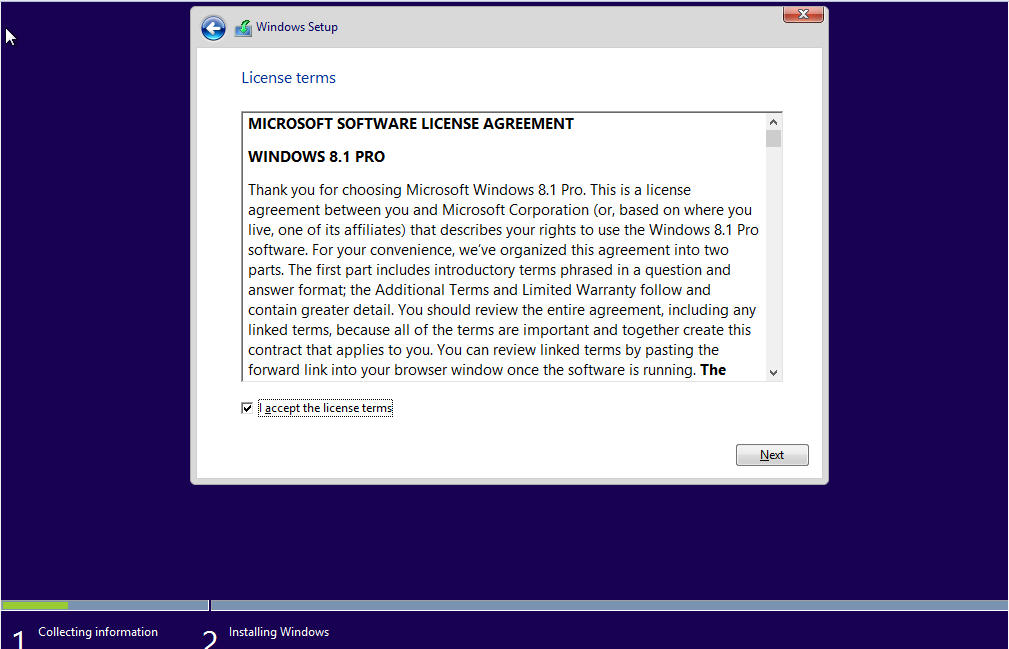Click the WINDOWS 8.1 PRO heading
Image resolution: width=1009 pixels, height=649 pixels.
click(x=317, y=157)
